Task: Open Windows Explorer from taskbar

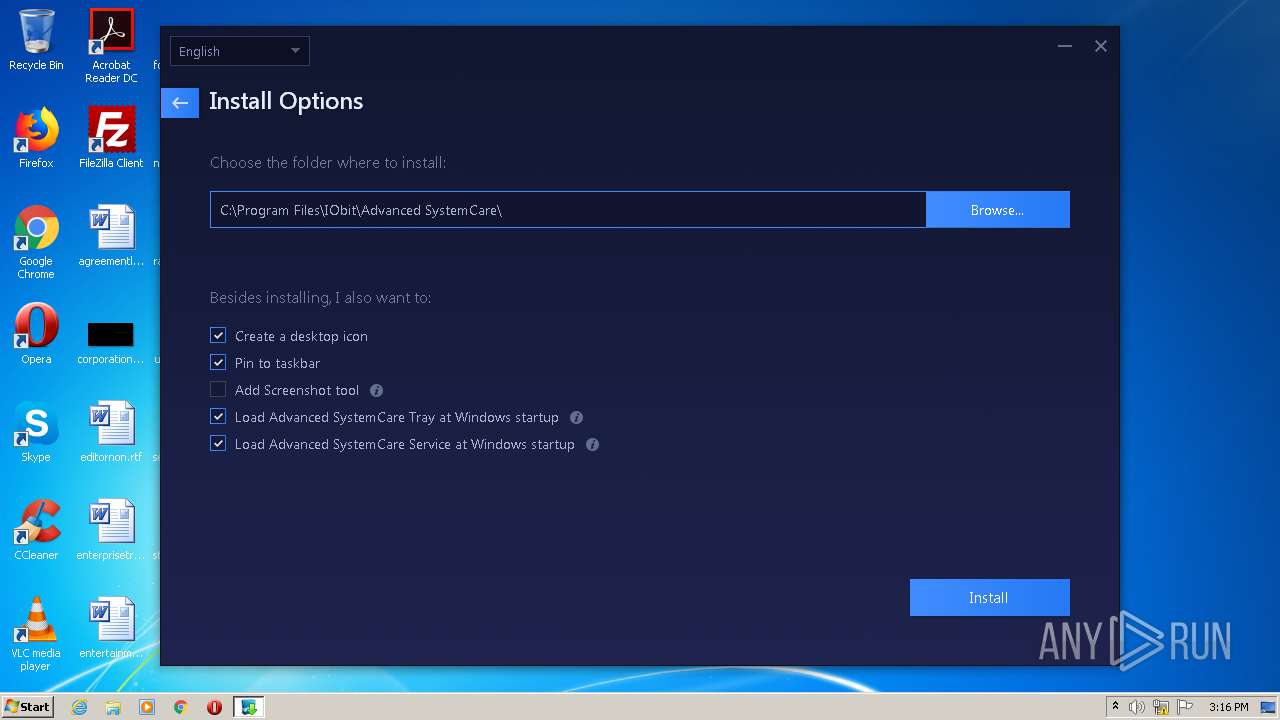Action: [x=113, y=707]
